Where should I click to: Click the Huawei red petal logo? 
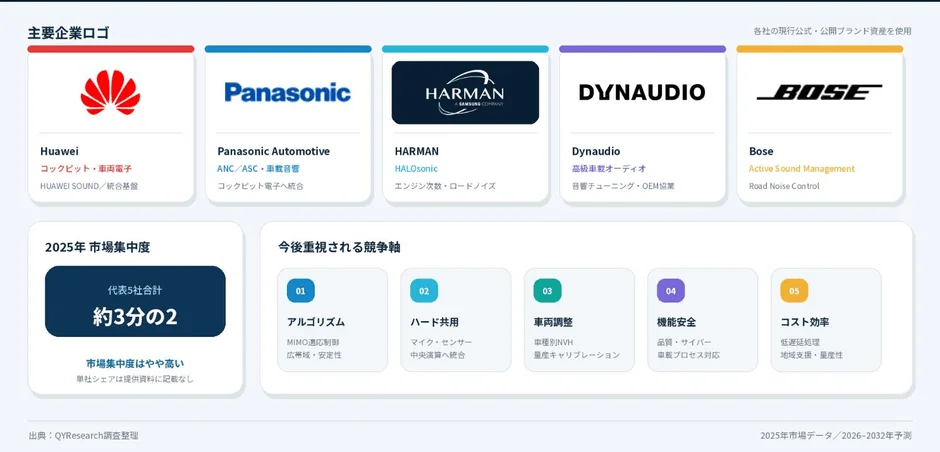pyautogui.click(x=110, y=92)
